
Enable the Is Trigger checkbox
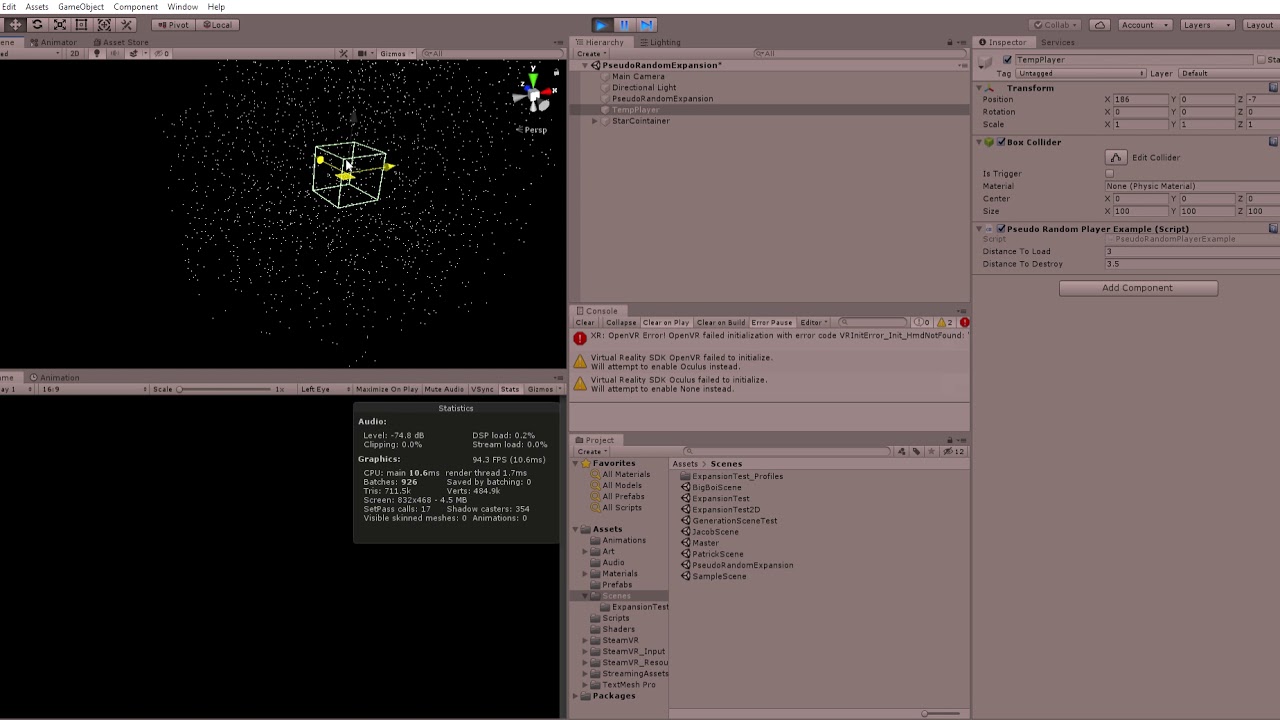1109,173
